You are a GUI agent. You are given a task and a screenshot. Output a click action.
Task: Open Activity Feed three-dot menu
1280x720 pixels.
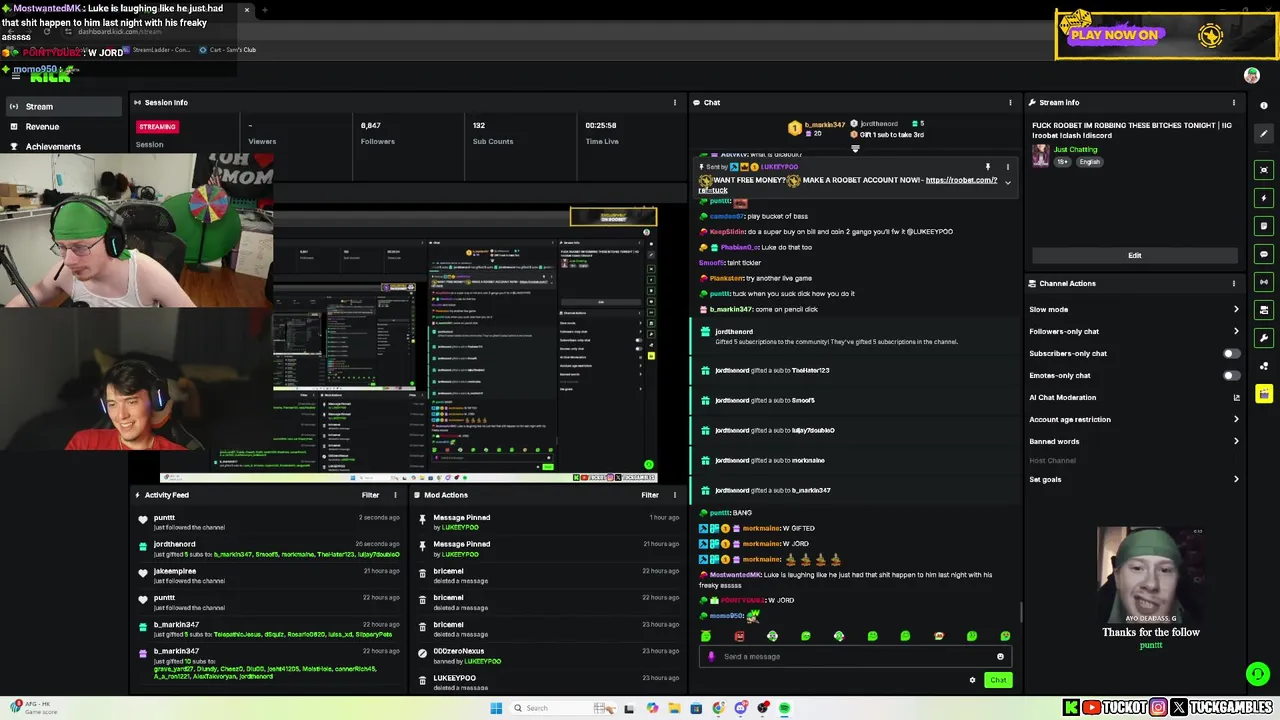pyautogui.click(x=395, y=495)
